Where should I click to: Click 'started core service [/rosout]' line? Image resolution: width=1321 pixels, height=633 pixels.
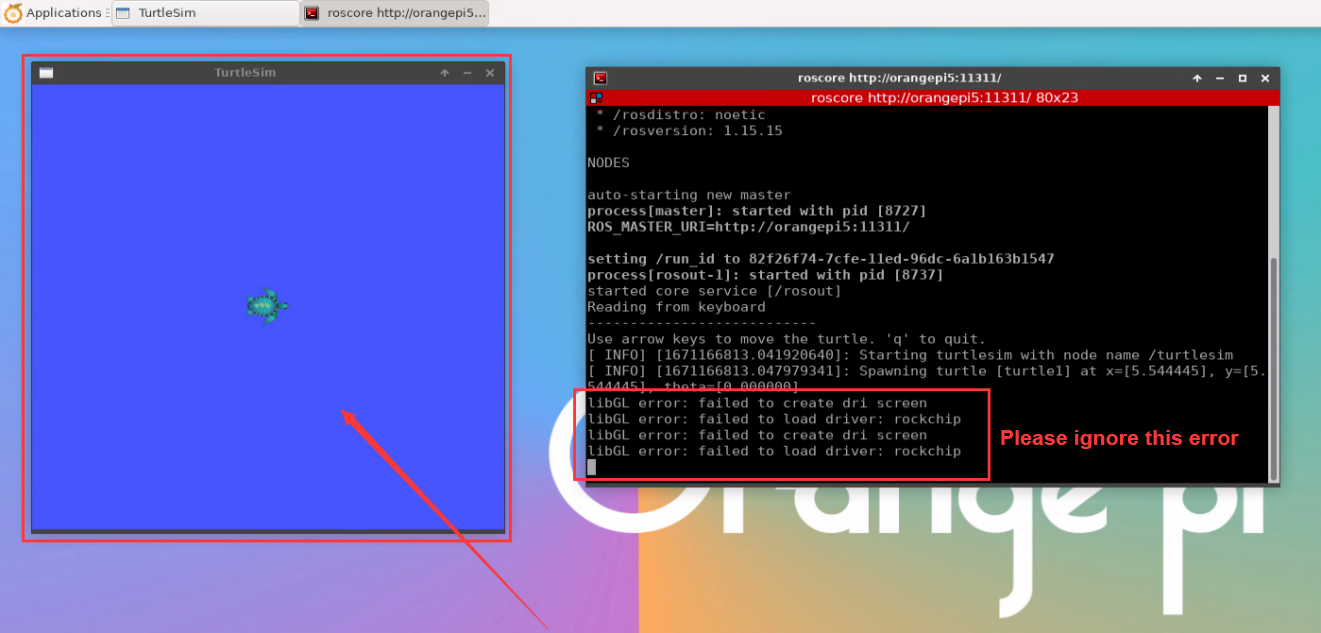click(714, 291)
